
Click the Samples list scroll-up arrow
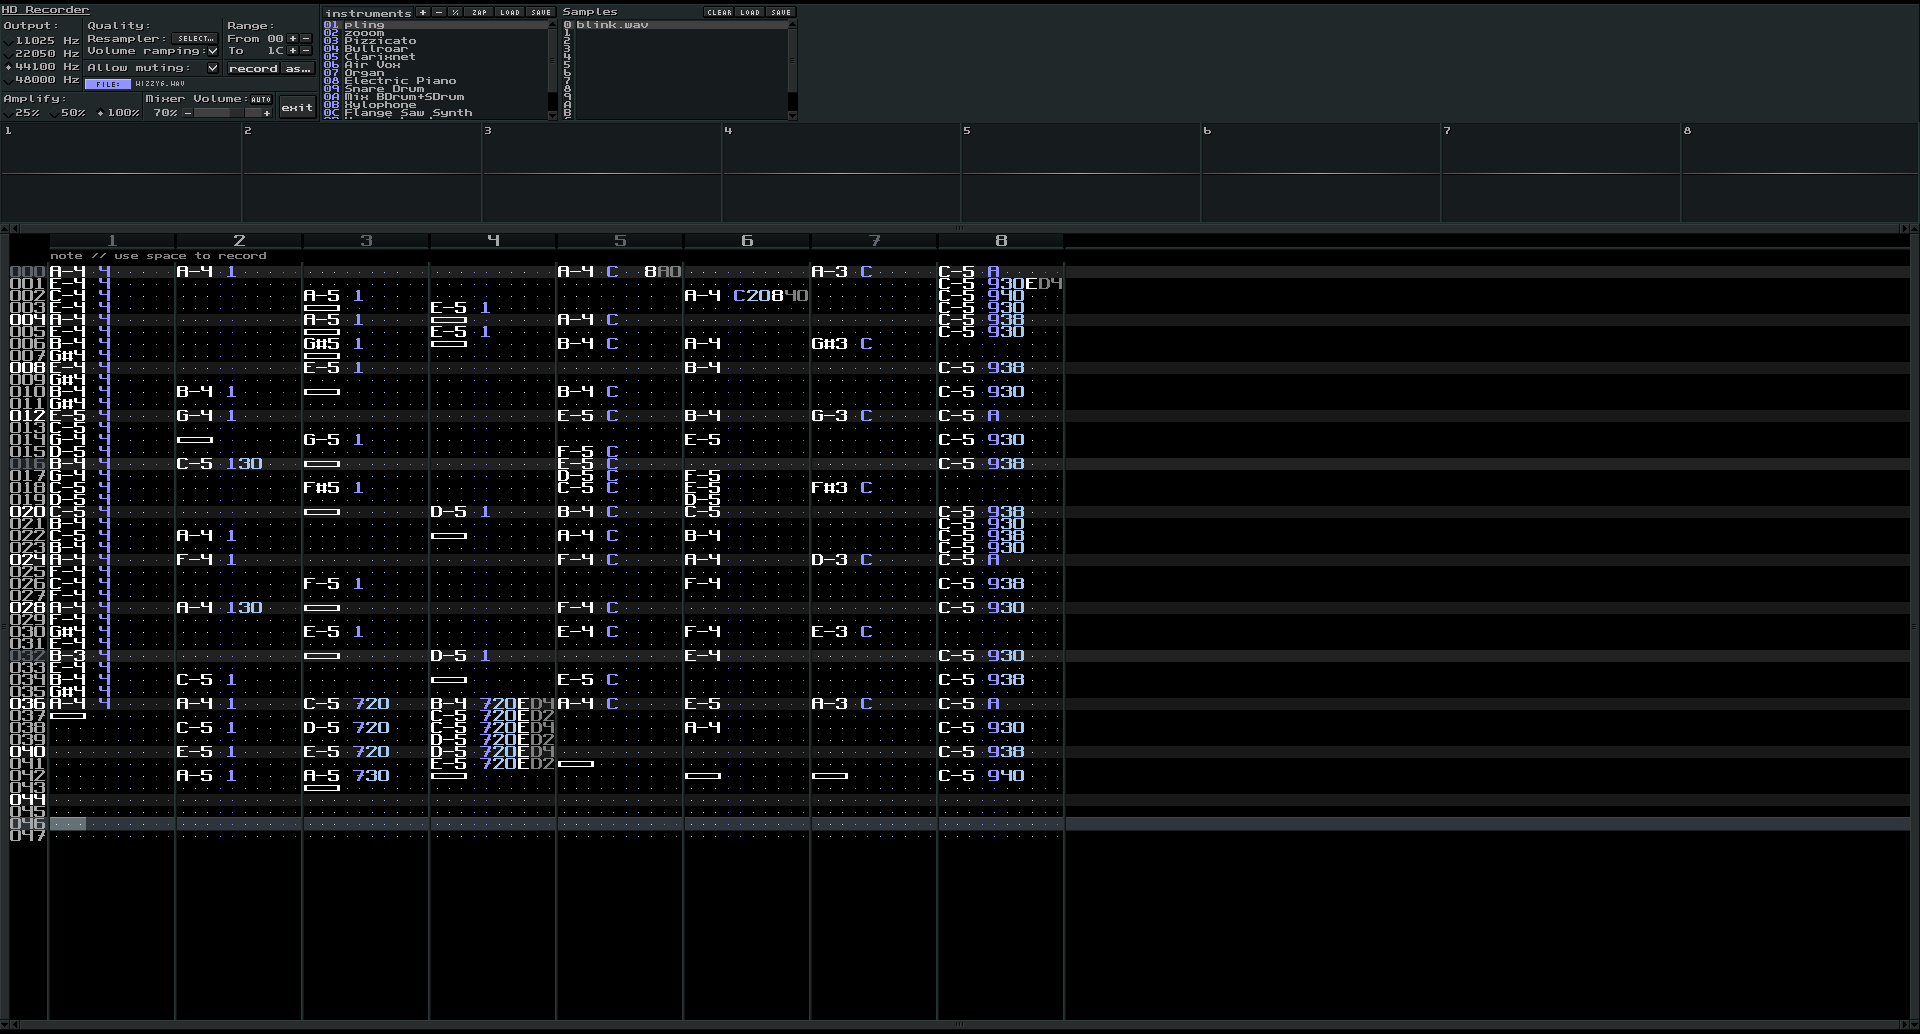792,25
